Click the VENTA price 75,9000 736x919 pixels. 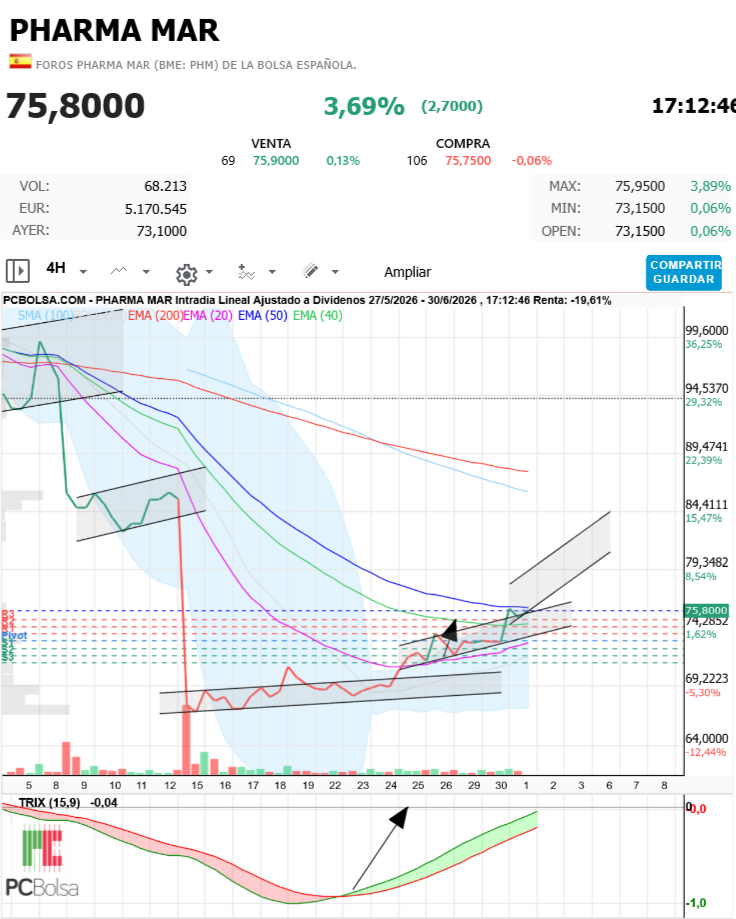pos(276,161)
